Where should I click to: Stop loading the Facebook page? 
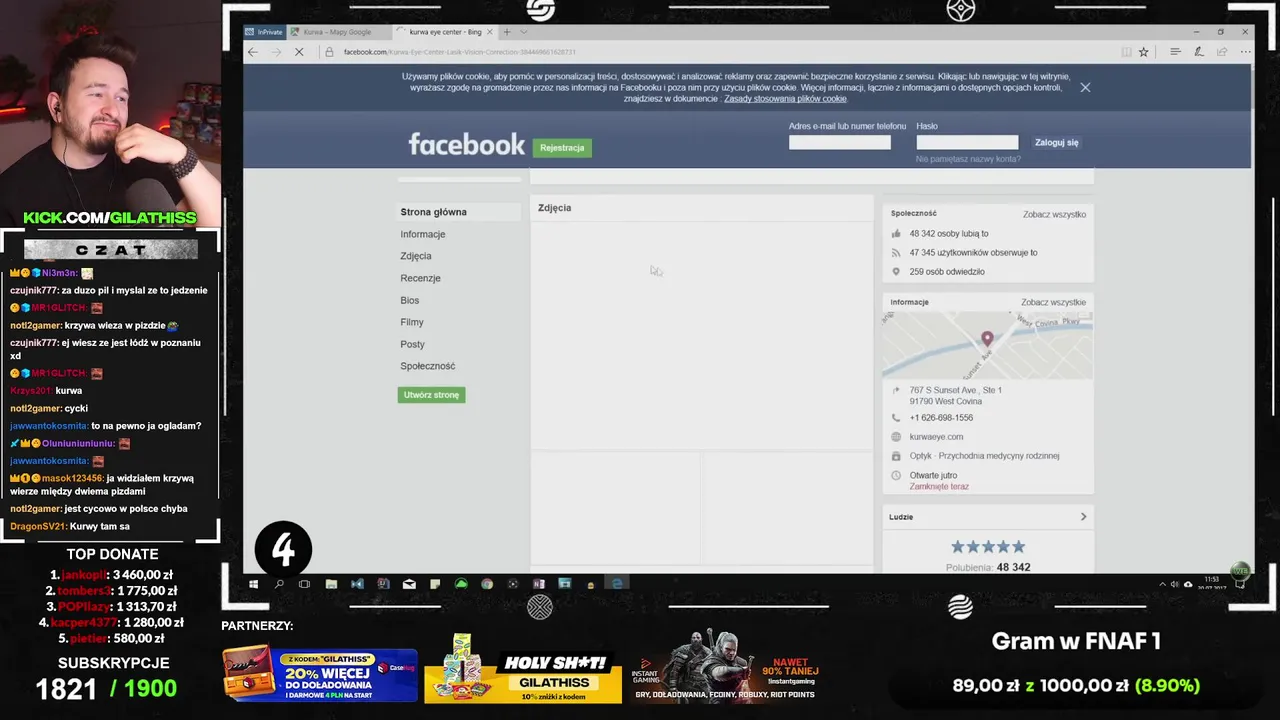click(299, 52)
